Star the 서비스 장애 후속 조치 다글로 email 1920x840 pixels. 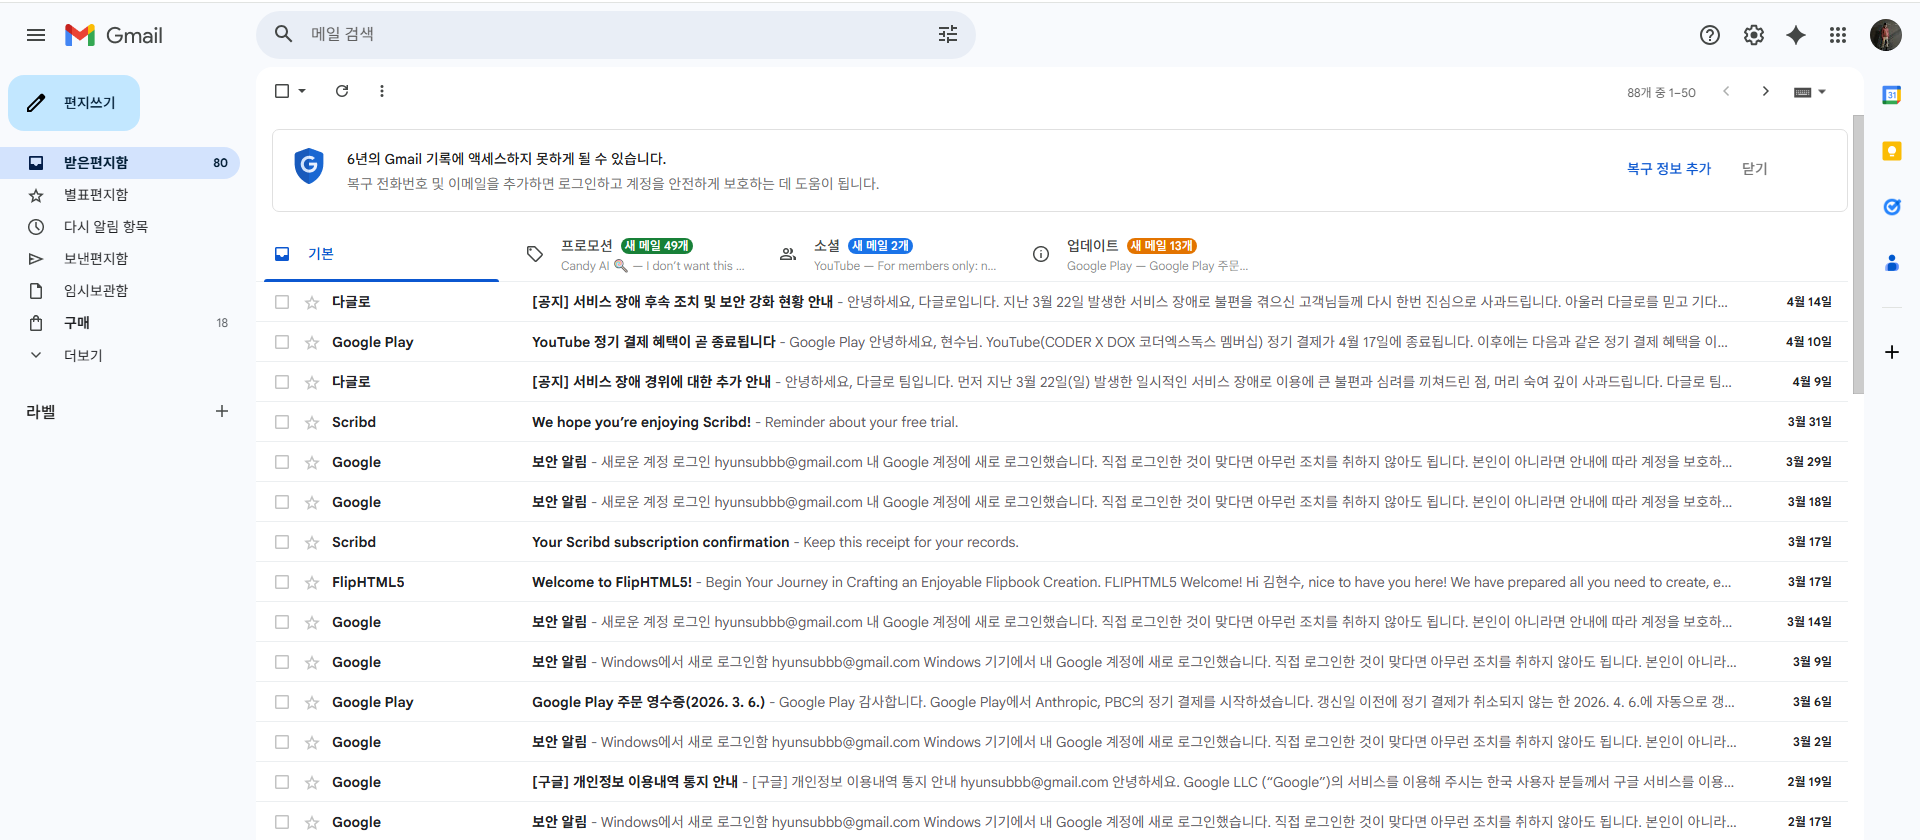pos(312,302)
